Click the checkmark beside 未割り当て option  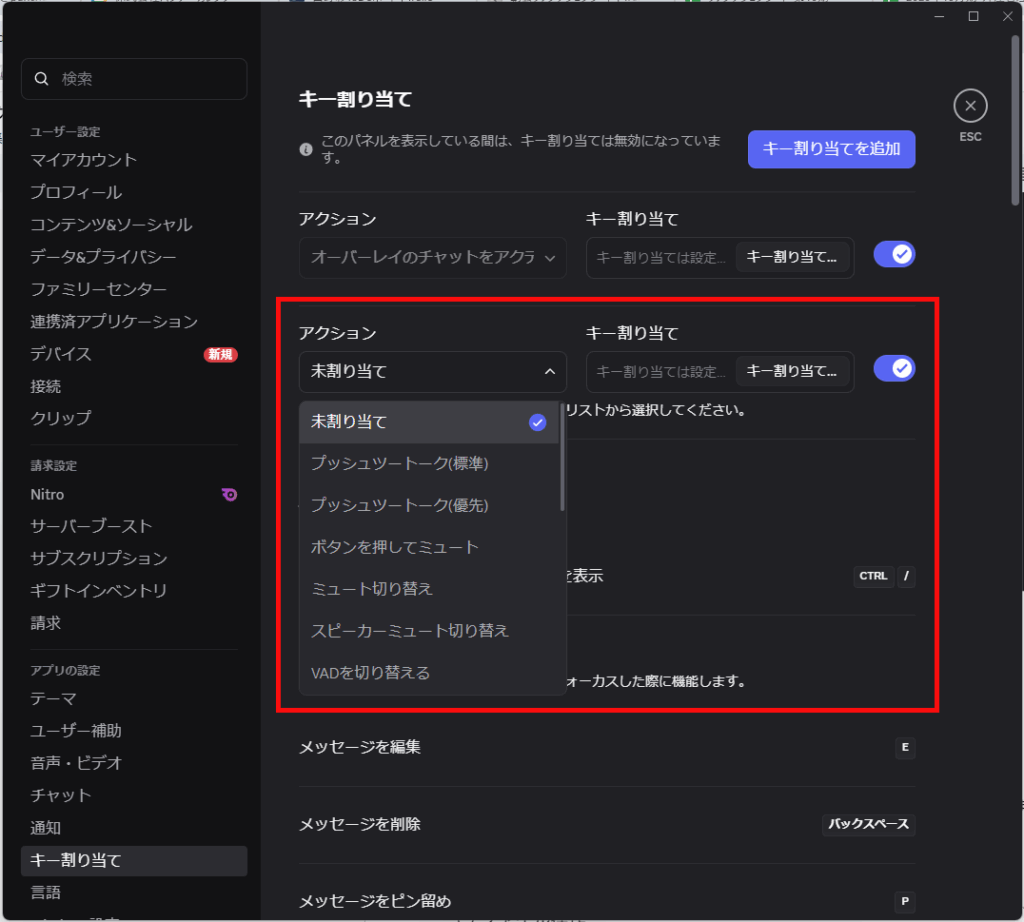click(538, 422)
